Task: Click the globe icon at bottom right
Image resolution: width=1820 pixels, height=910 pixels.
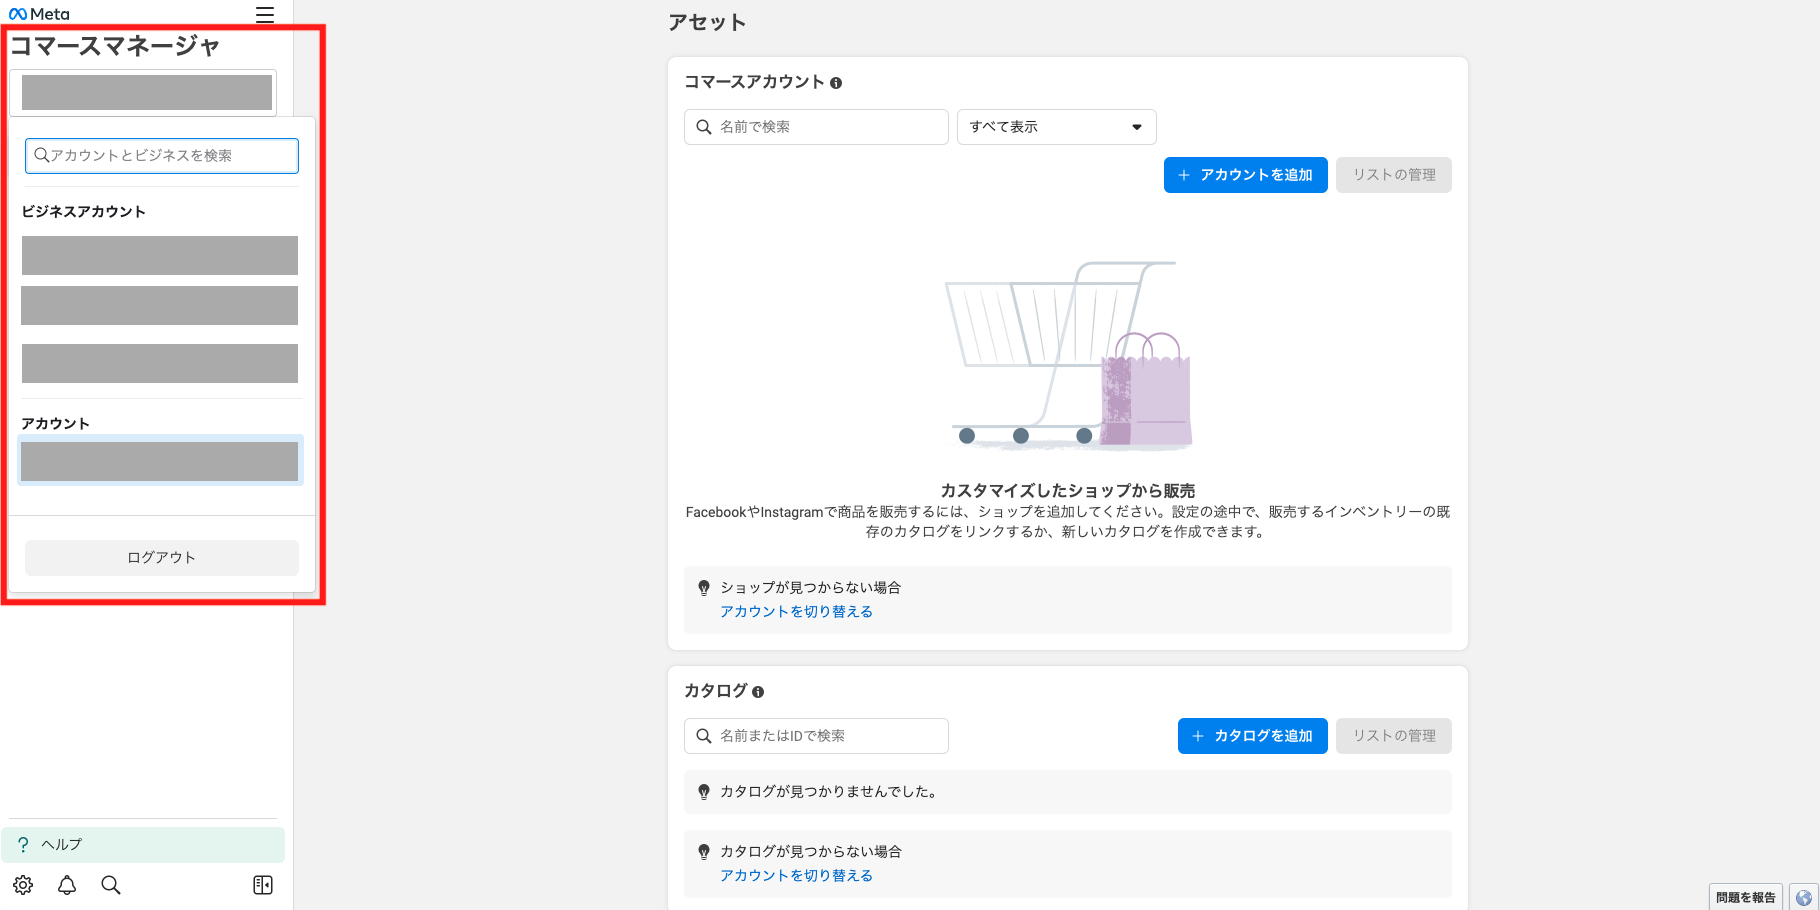Action: [x=1804, y=897]
